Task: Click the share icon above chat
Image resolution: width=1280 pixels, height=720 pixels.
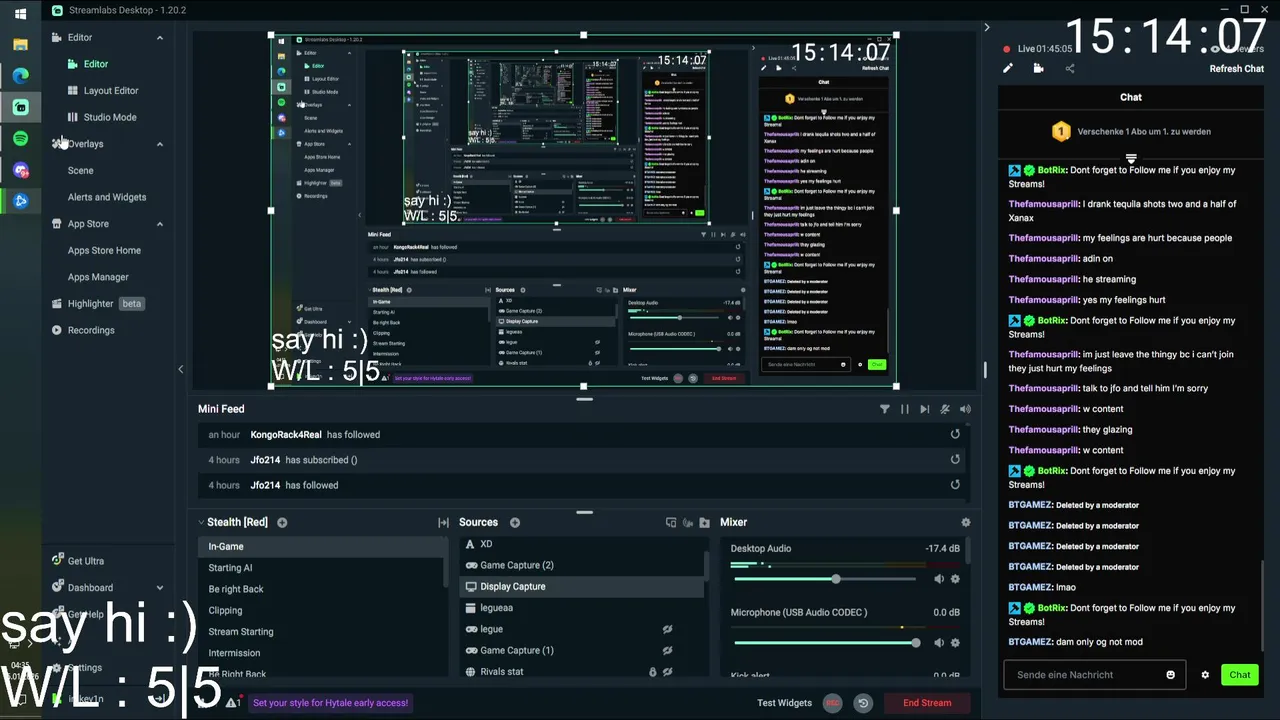Action: 1070,68
